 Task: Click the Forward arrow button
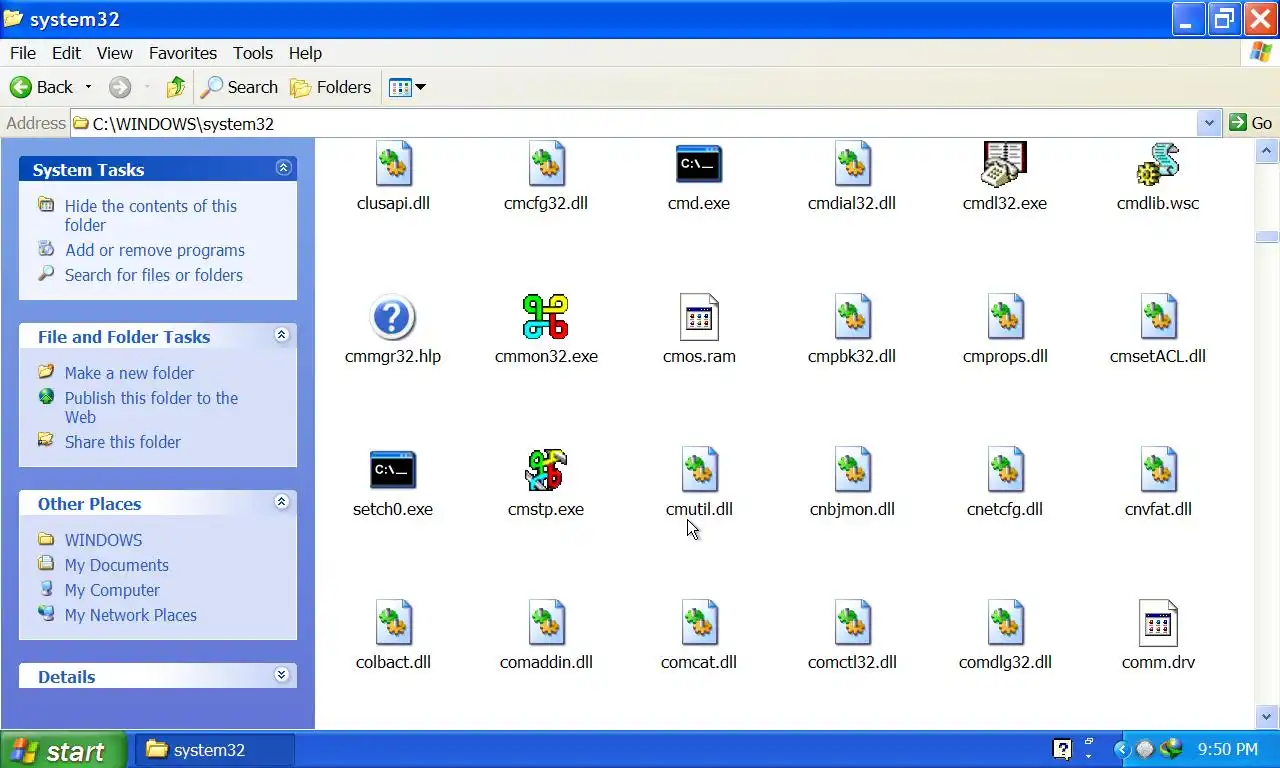pyautogui.click(x=120, y=87)
